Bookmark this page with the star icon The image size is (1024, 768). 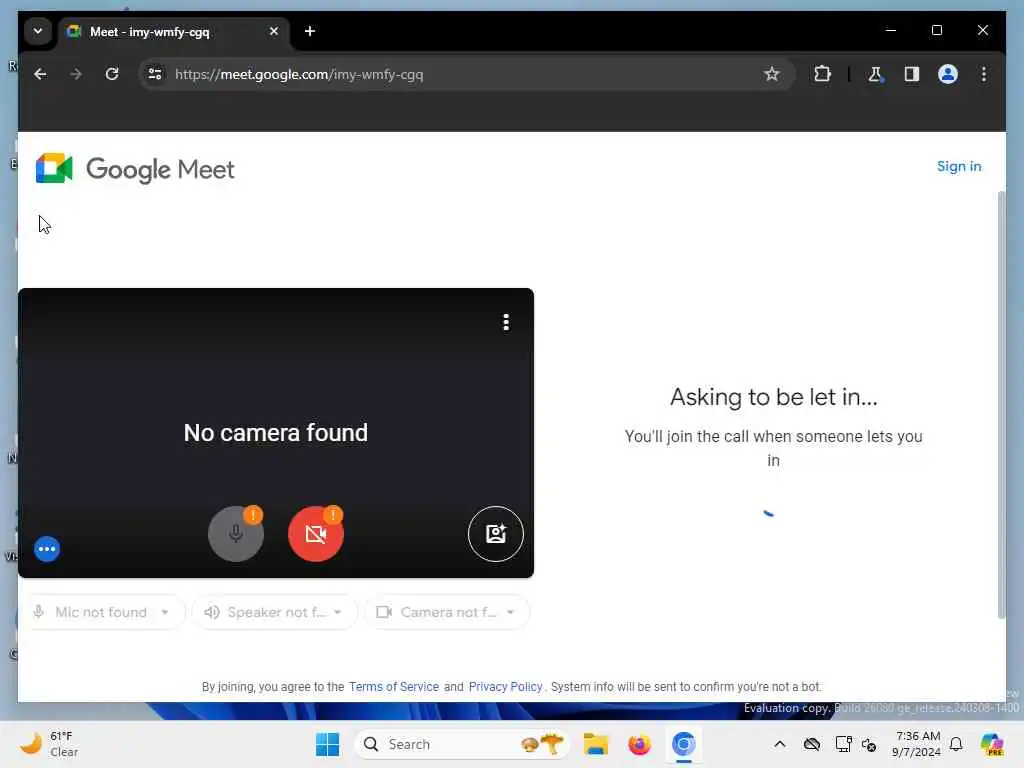pos(772,74)
